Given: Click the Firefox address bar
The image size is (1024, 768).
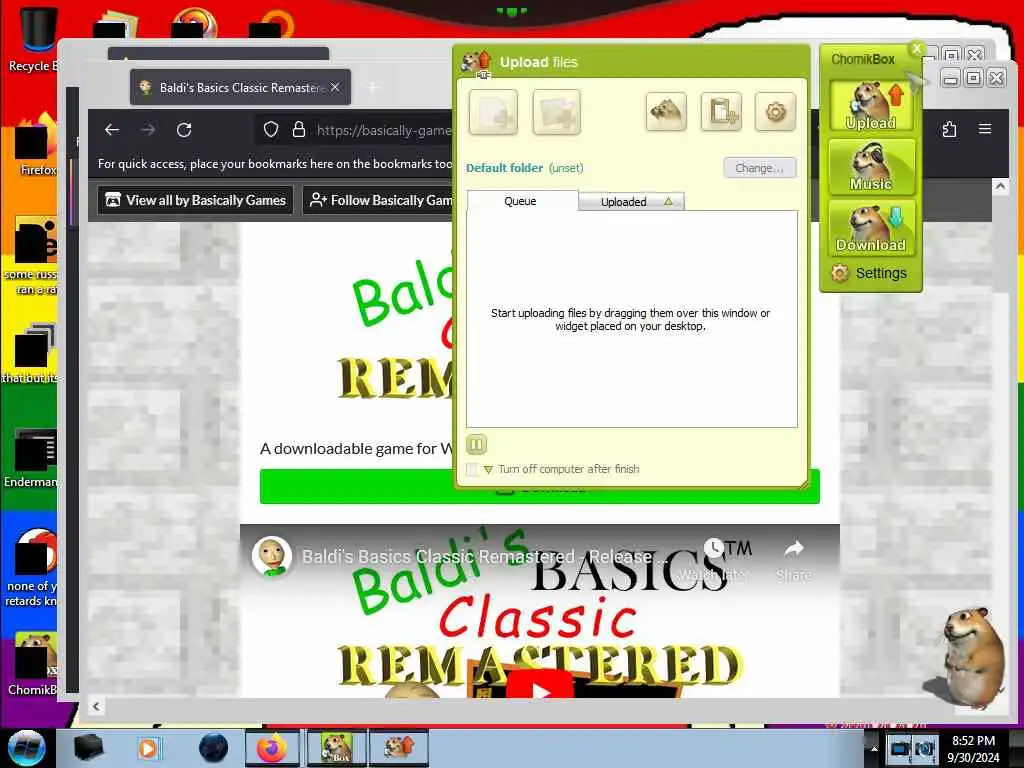Looking at the screenshot, I should click(x=384, y=131).
